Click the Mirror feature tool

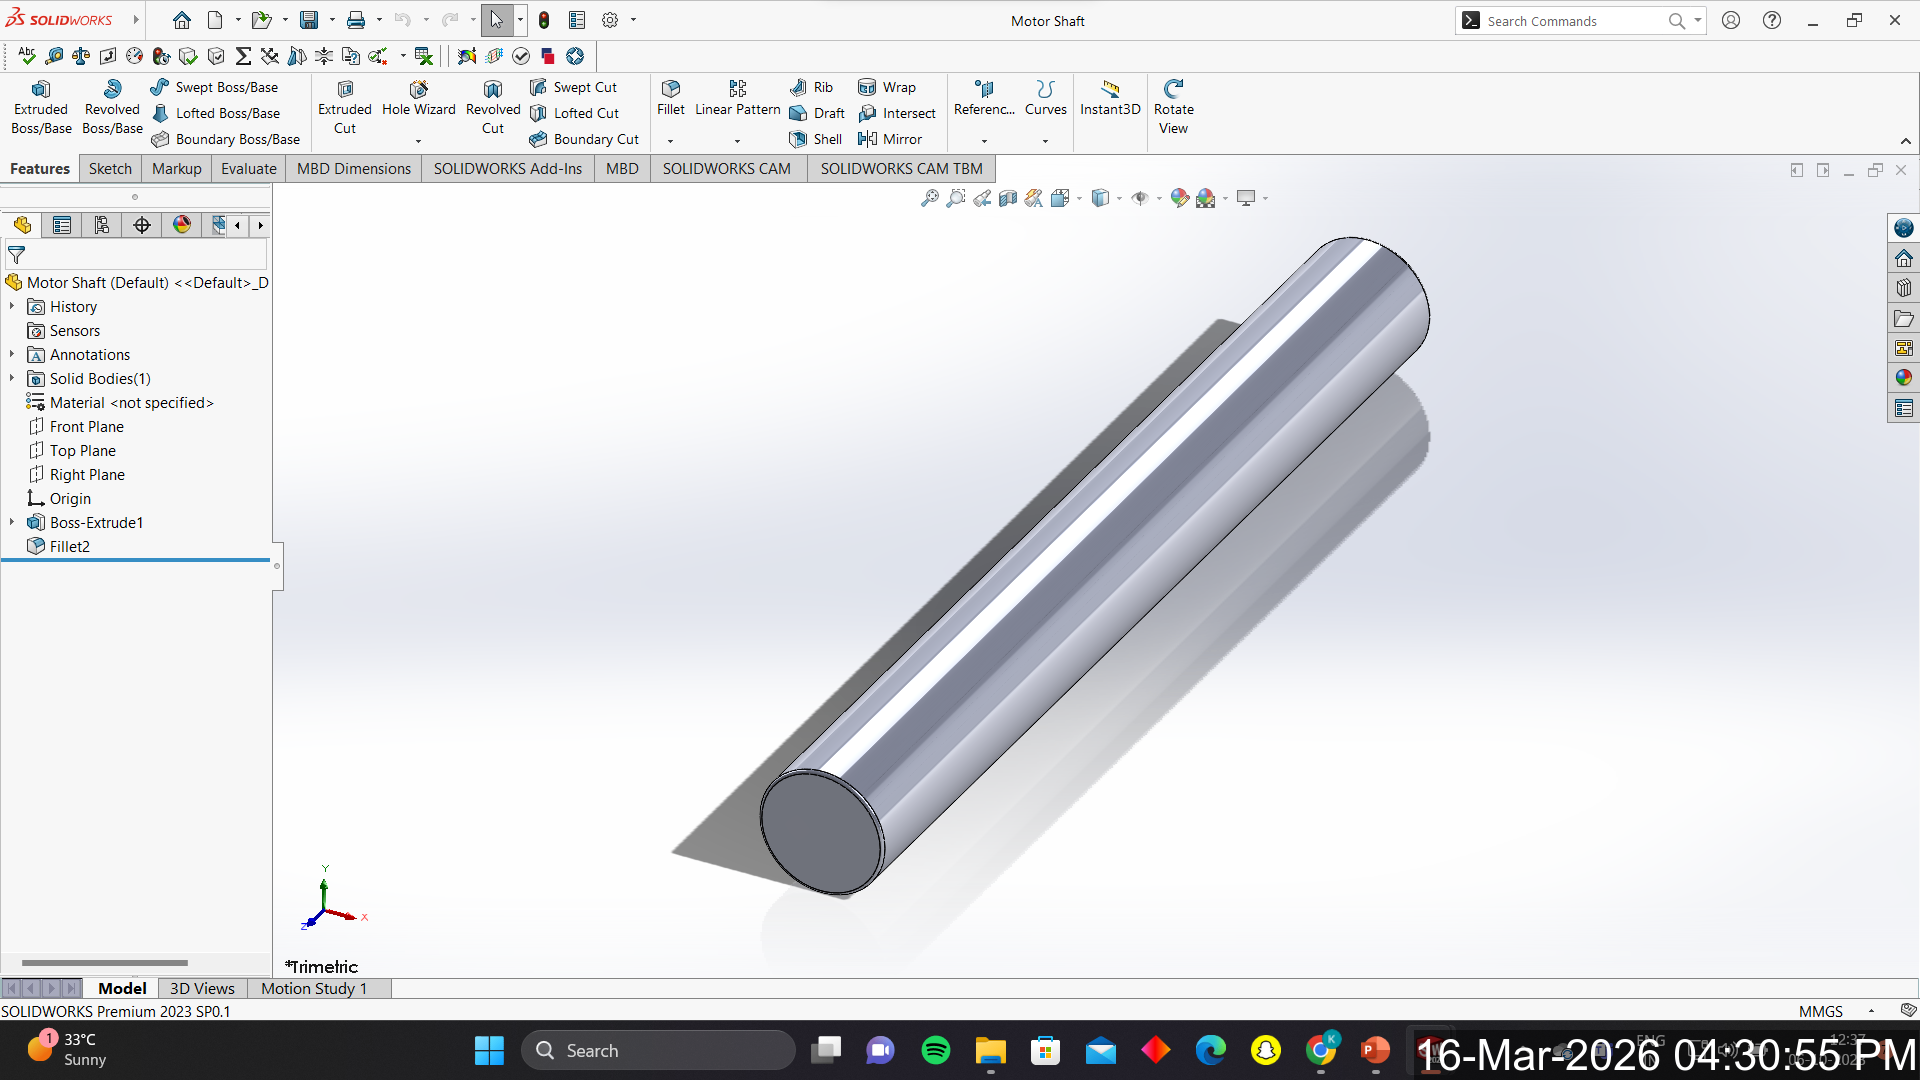pyautogui.click(x=890, y=139)
